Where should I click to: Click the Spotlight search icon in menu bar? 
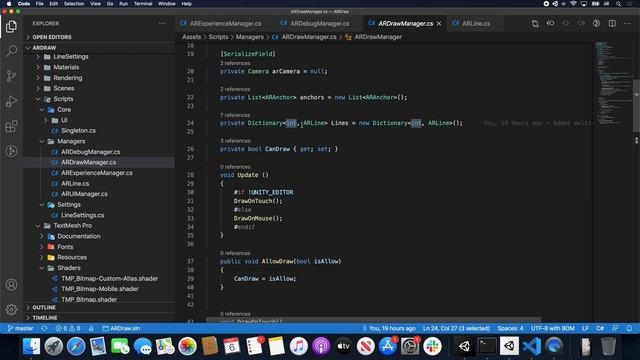(618, 4)
